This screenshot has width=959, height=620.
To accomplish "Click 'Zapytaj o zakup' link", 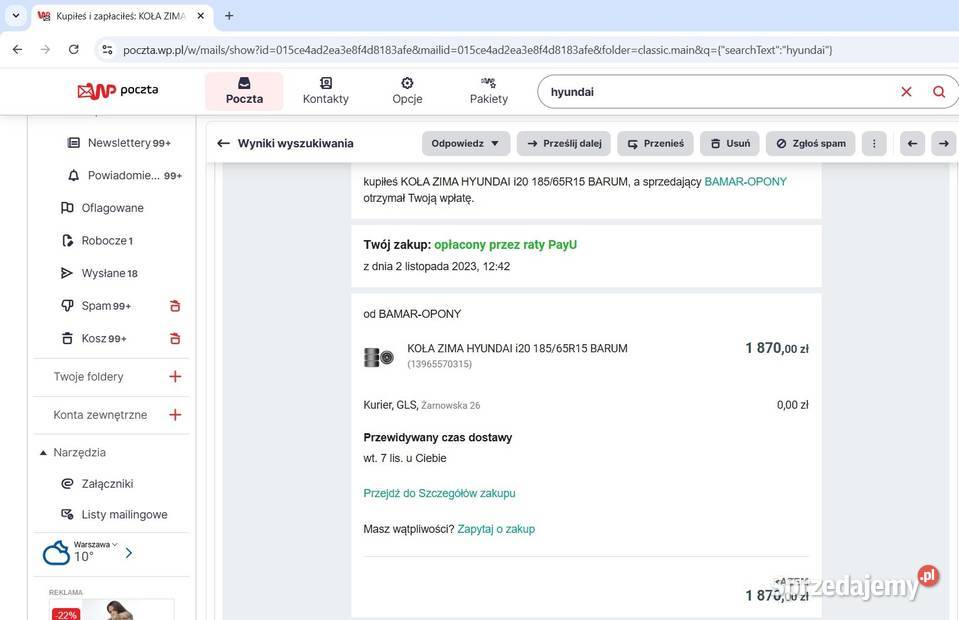I will coord(496,529).
